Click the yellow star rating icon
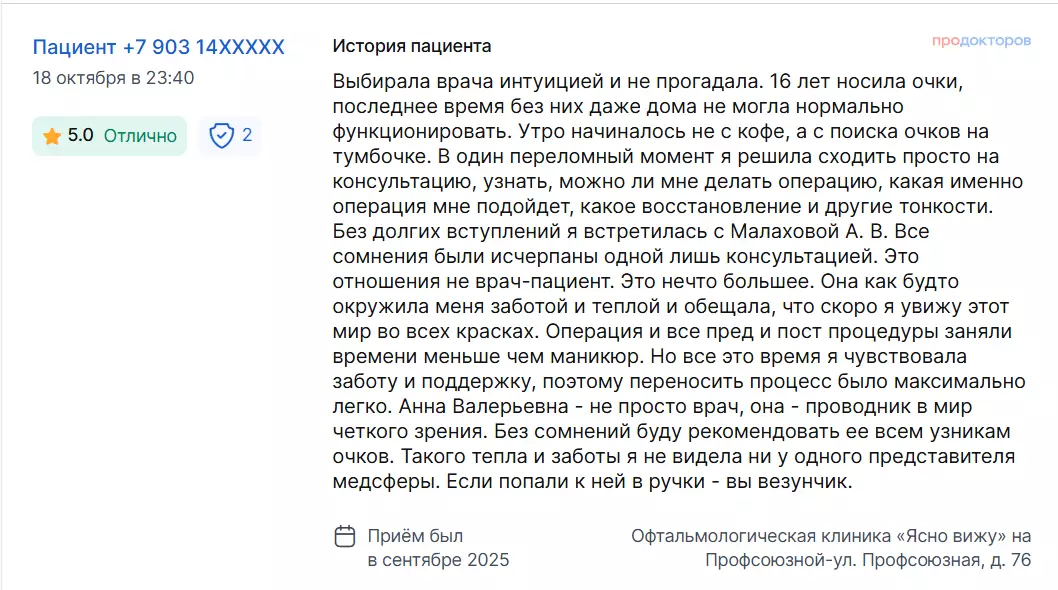Viewport: 1058px width, 590px height. [x=52, y=136]
